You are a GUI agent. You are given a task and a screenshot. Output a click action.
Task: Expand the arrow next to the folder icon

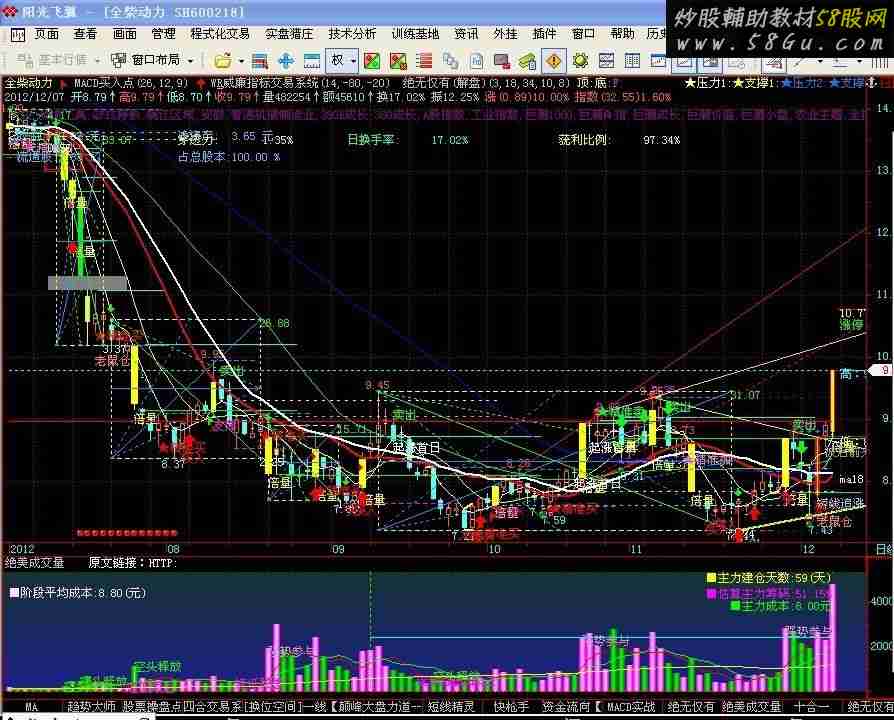(x=241, y=61)
